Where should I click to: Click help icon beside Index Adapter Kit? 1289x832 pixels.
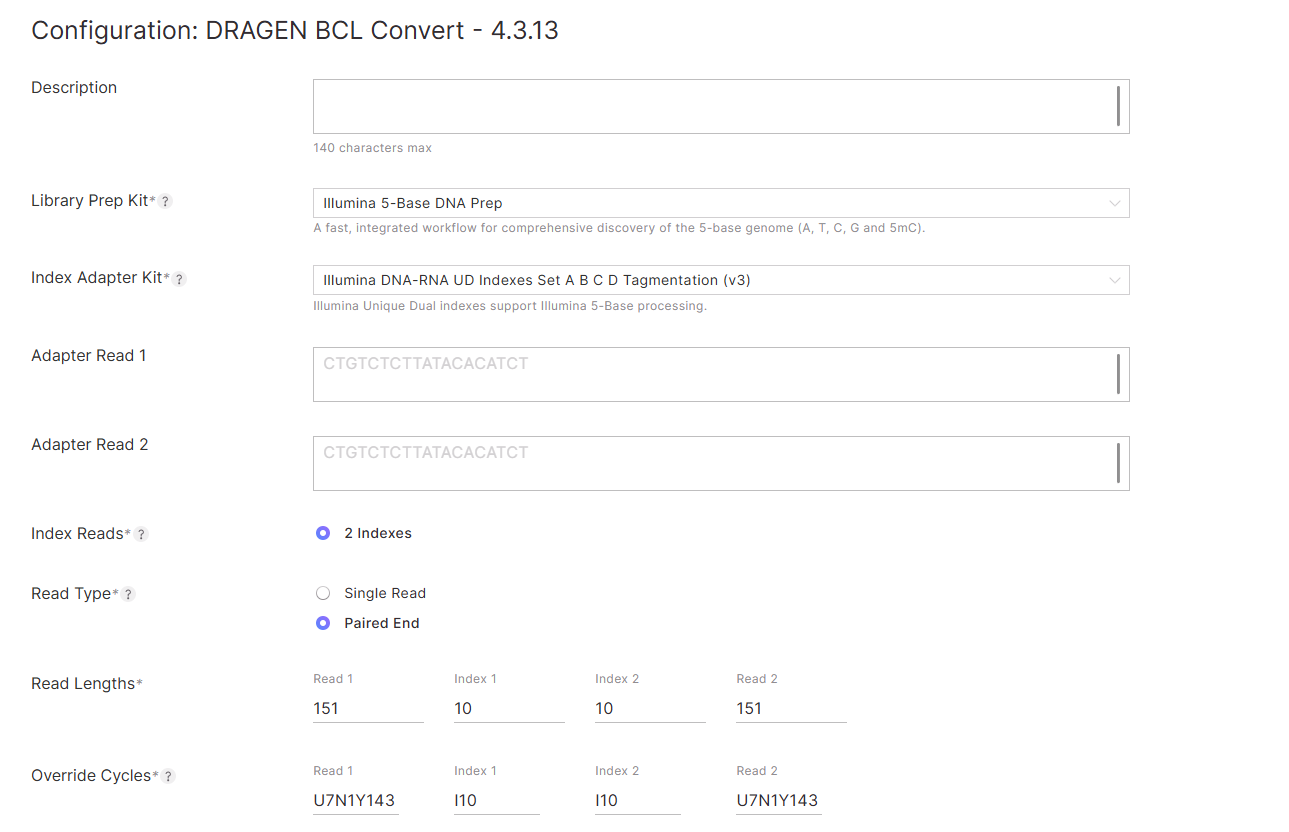point(180,279)
